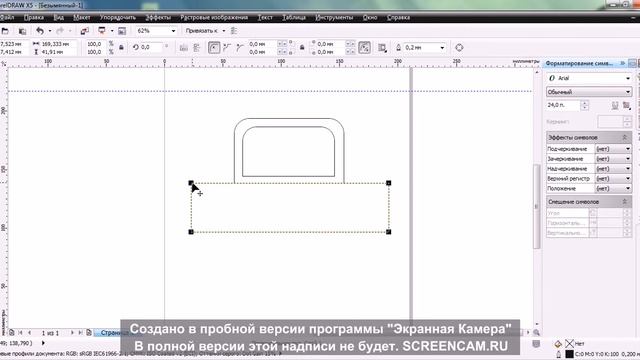This screenshot has width=640, height=360.
Task: Click the Convert to curves icon
Action: [x=459, y=48]
